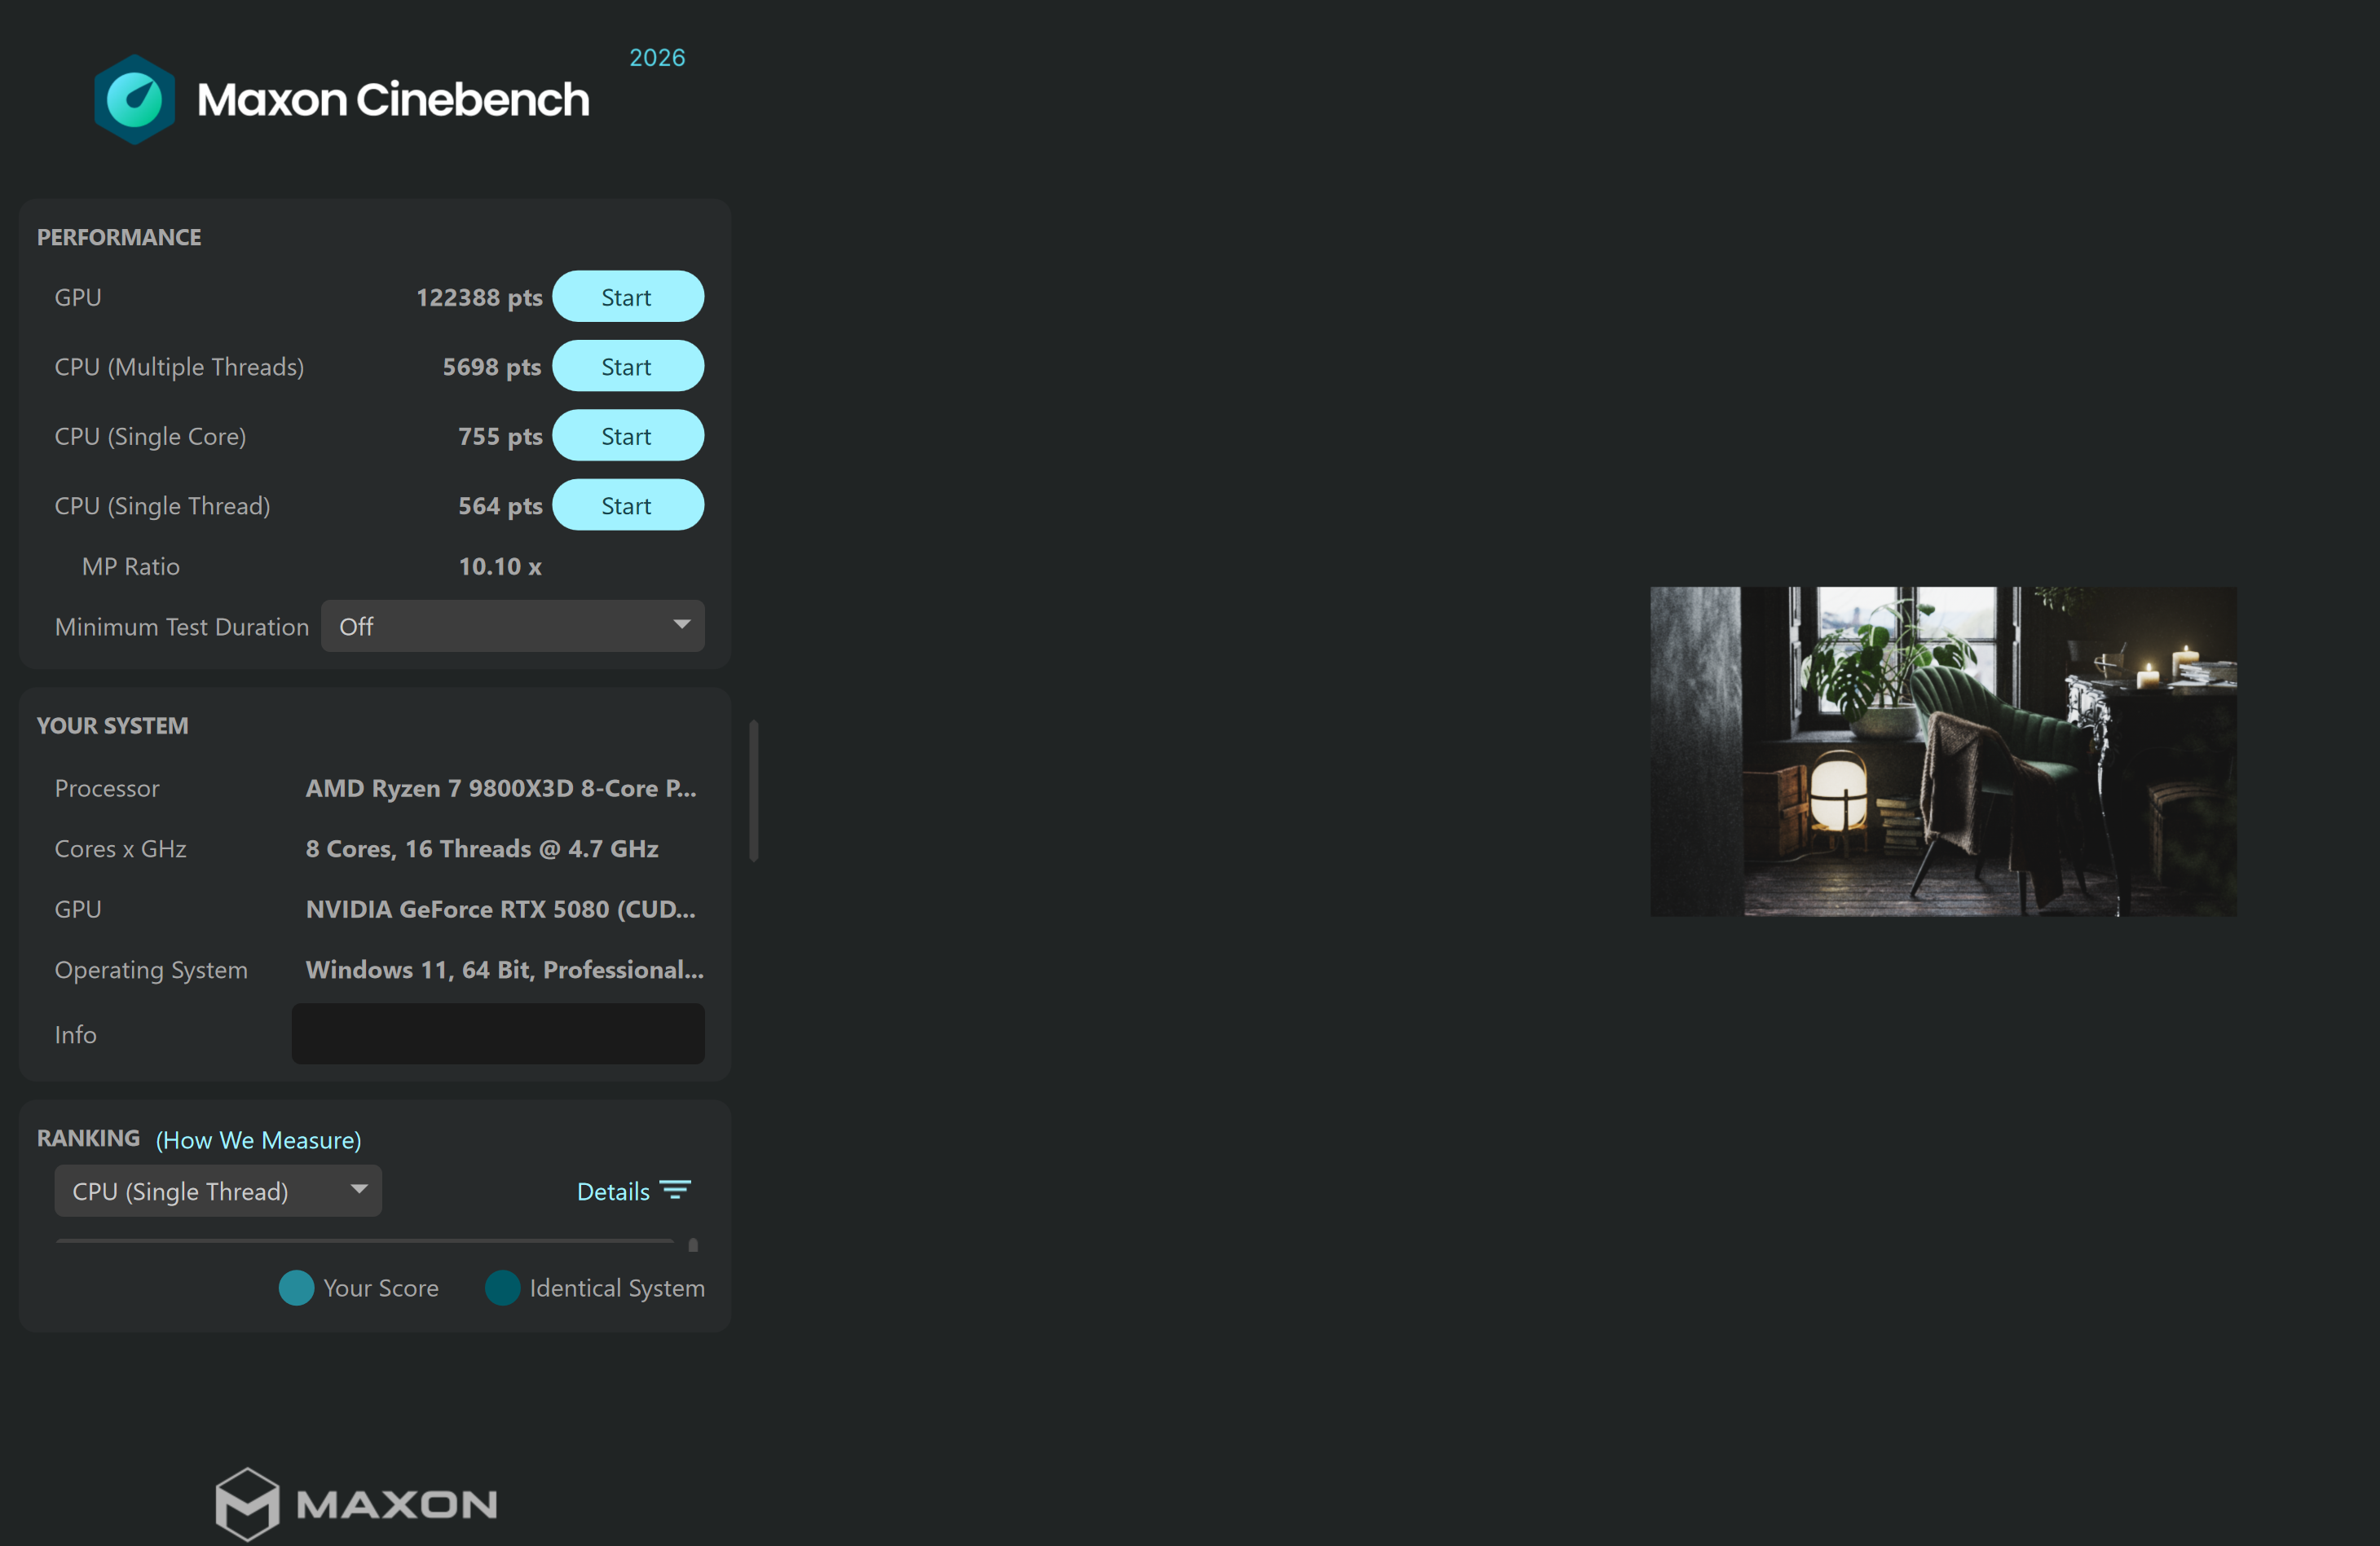Open the CPU (Single Thread) ranking dropdown
Image resolution: width=2380 pixels, height=1546 pixels.
(218, 1191)
